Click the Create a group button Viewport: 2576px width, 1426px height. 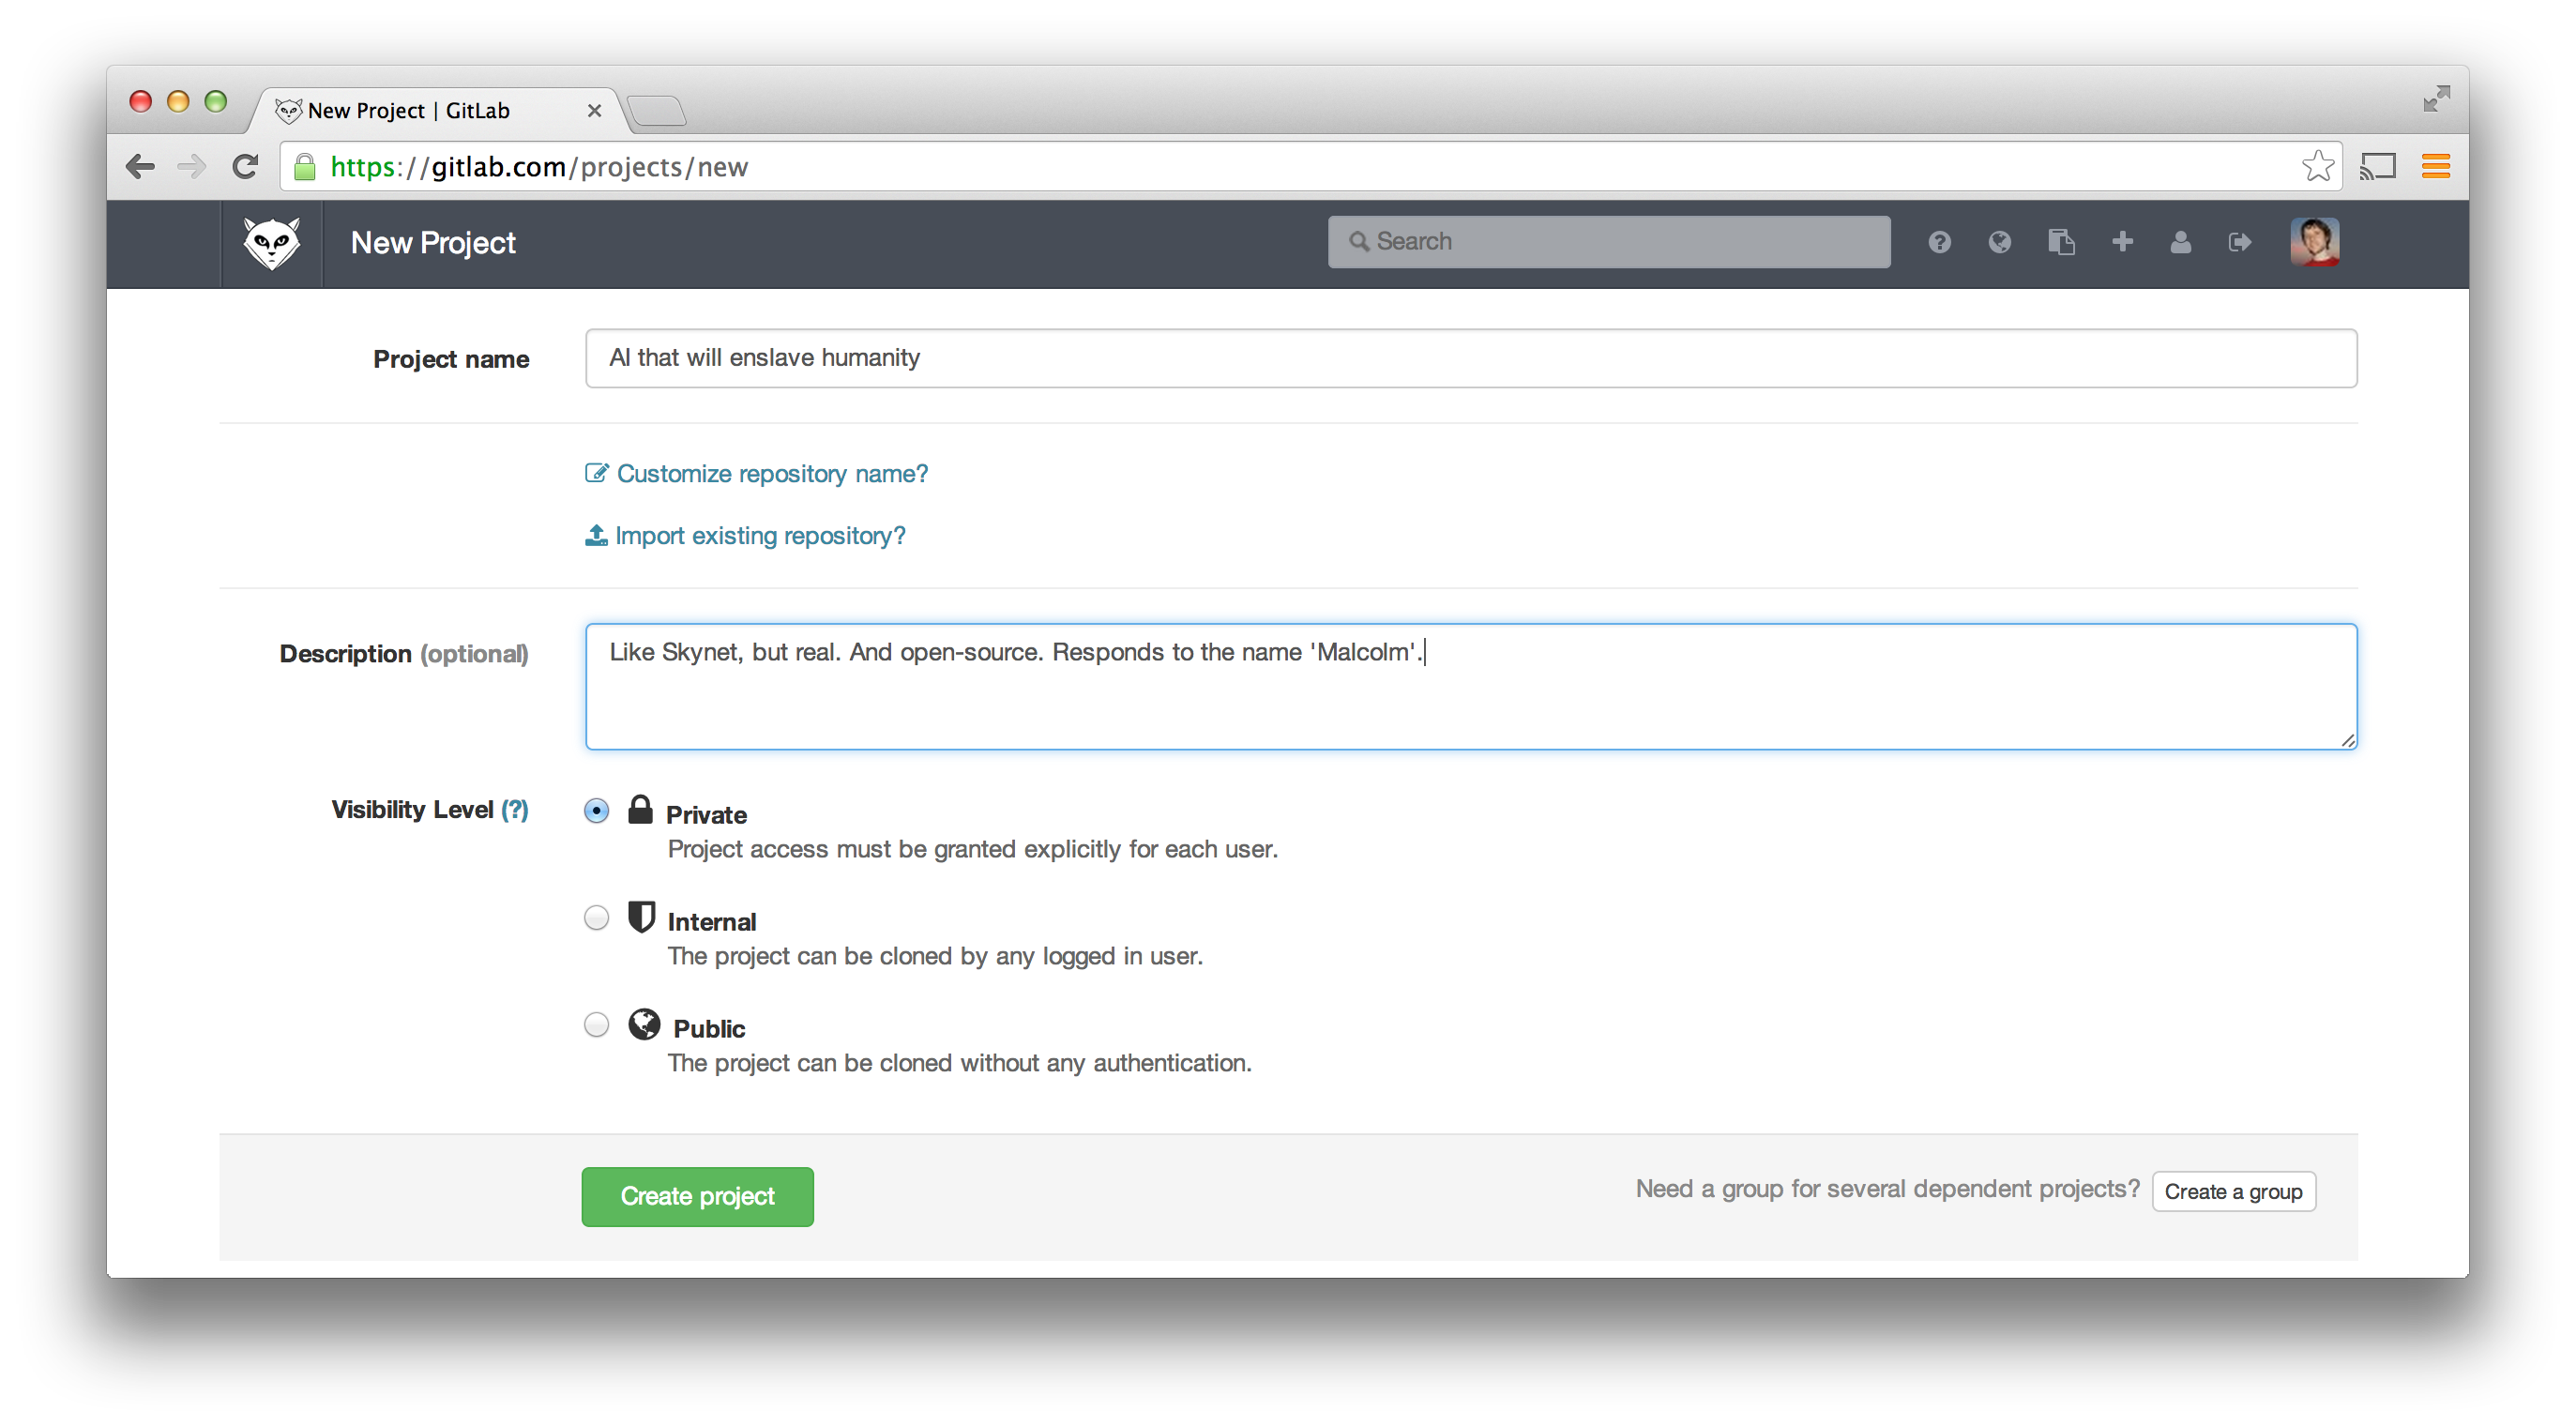2234,1191
